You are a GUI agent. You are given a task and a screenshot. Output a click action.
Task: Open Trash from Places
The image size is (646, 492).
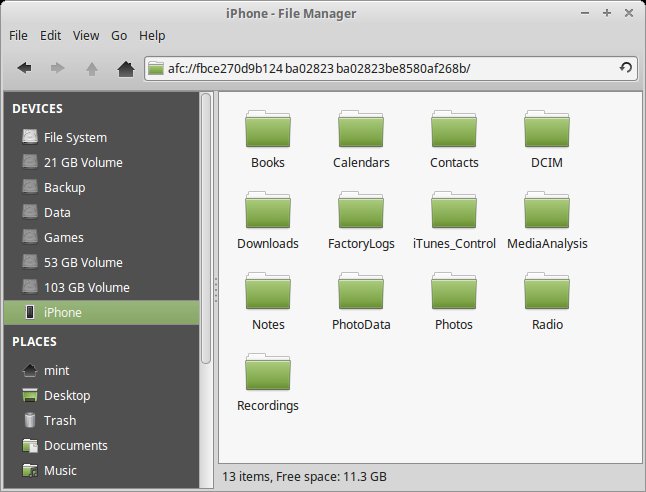(x=60, y=420)
